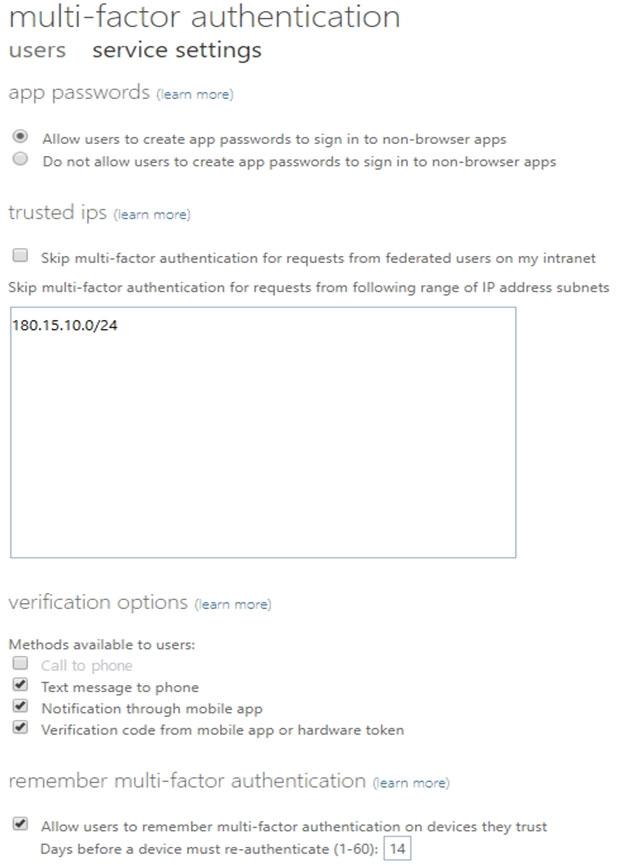Open learn more for remember multi-factor authentication
Screen dimensions: 619x865
411,782
